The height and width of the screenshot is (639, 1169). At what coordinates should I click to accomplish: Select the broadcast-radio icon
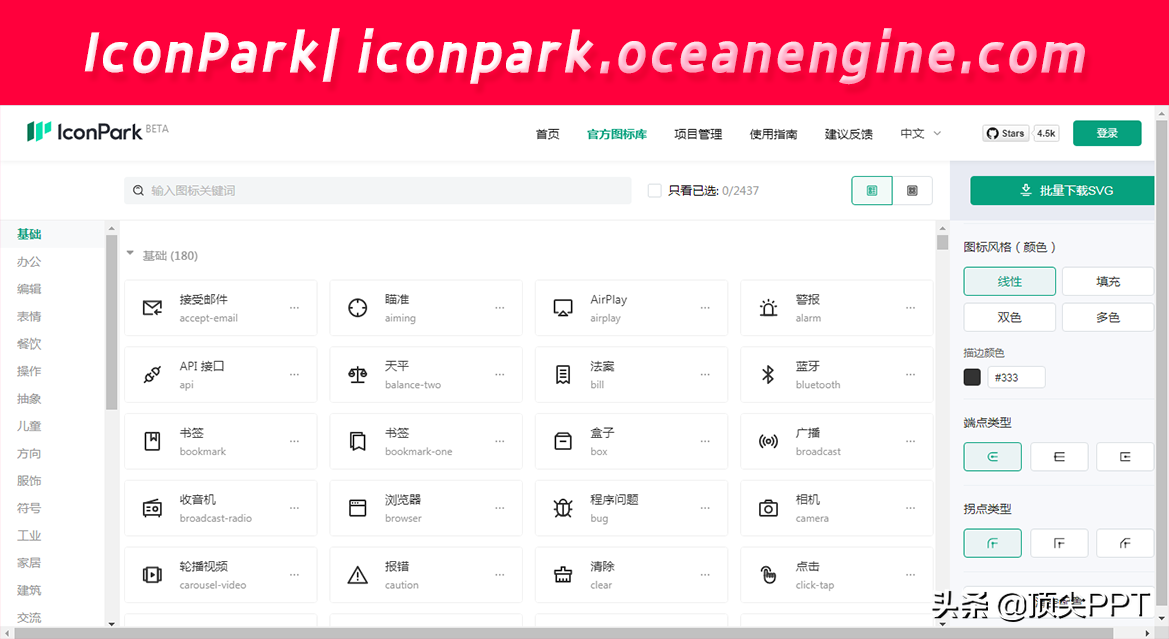click(152, 508)
